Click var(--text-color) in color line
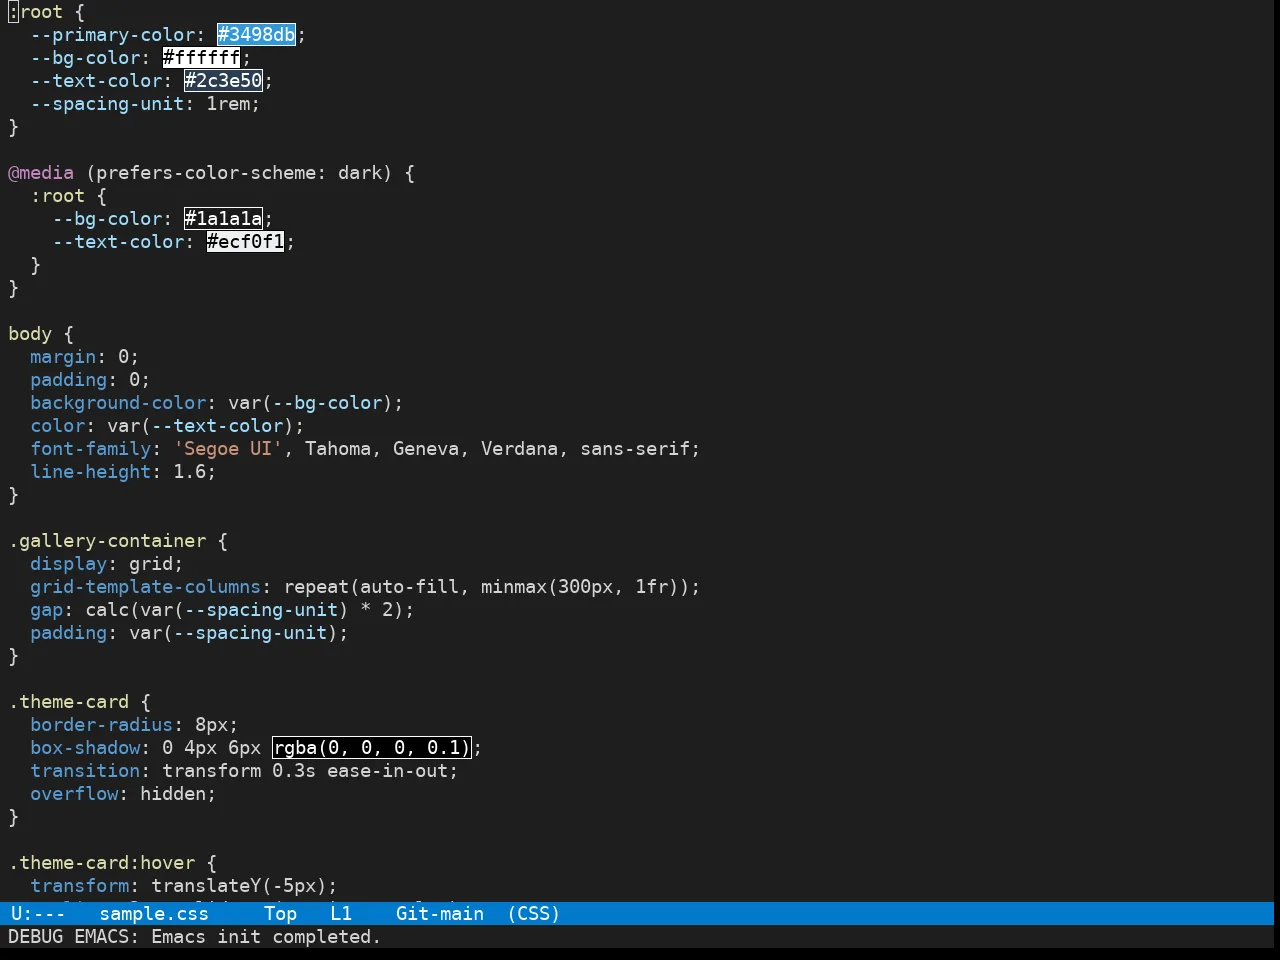Viewport: 1280px width, 960px height. [201, 426]
